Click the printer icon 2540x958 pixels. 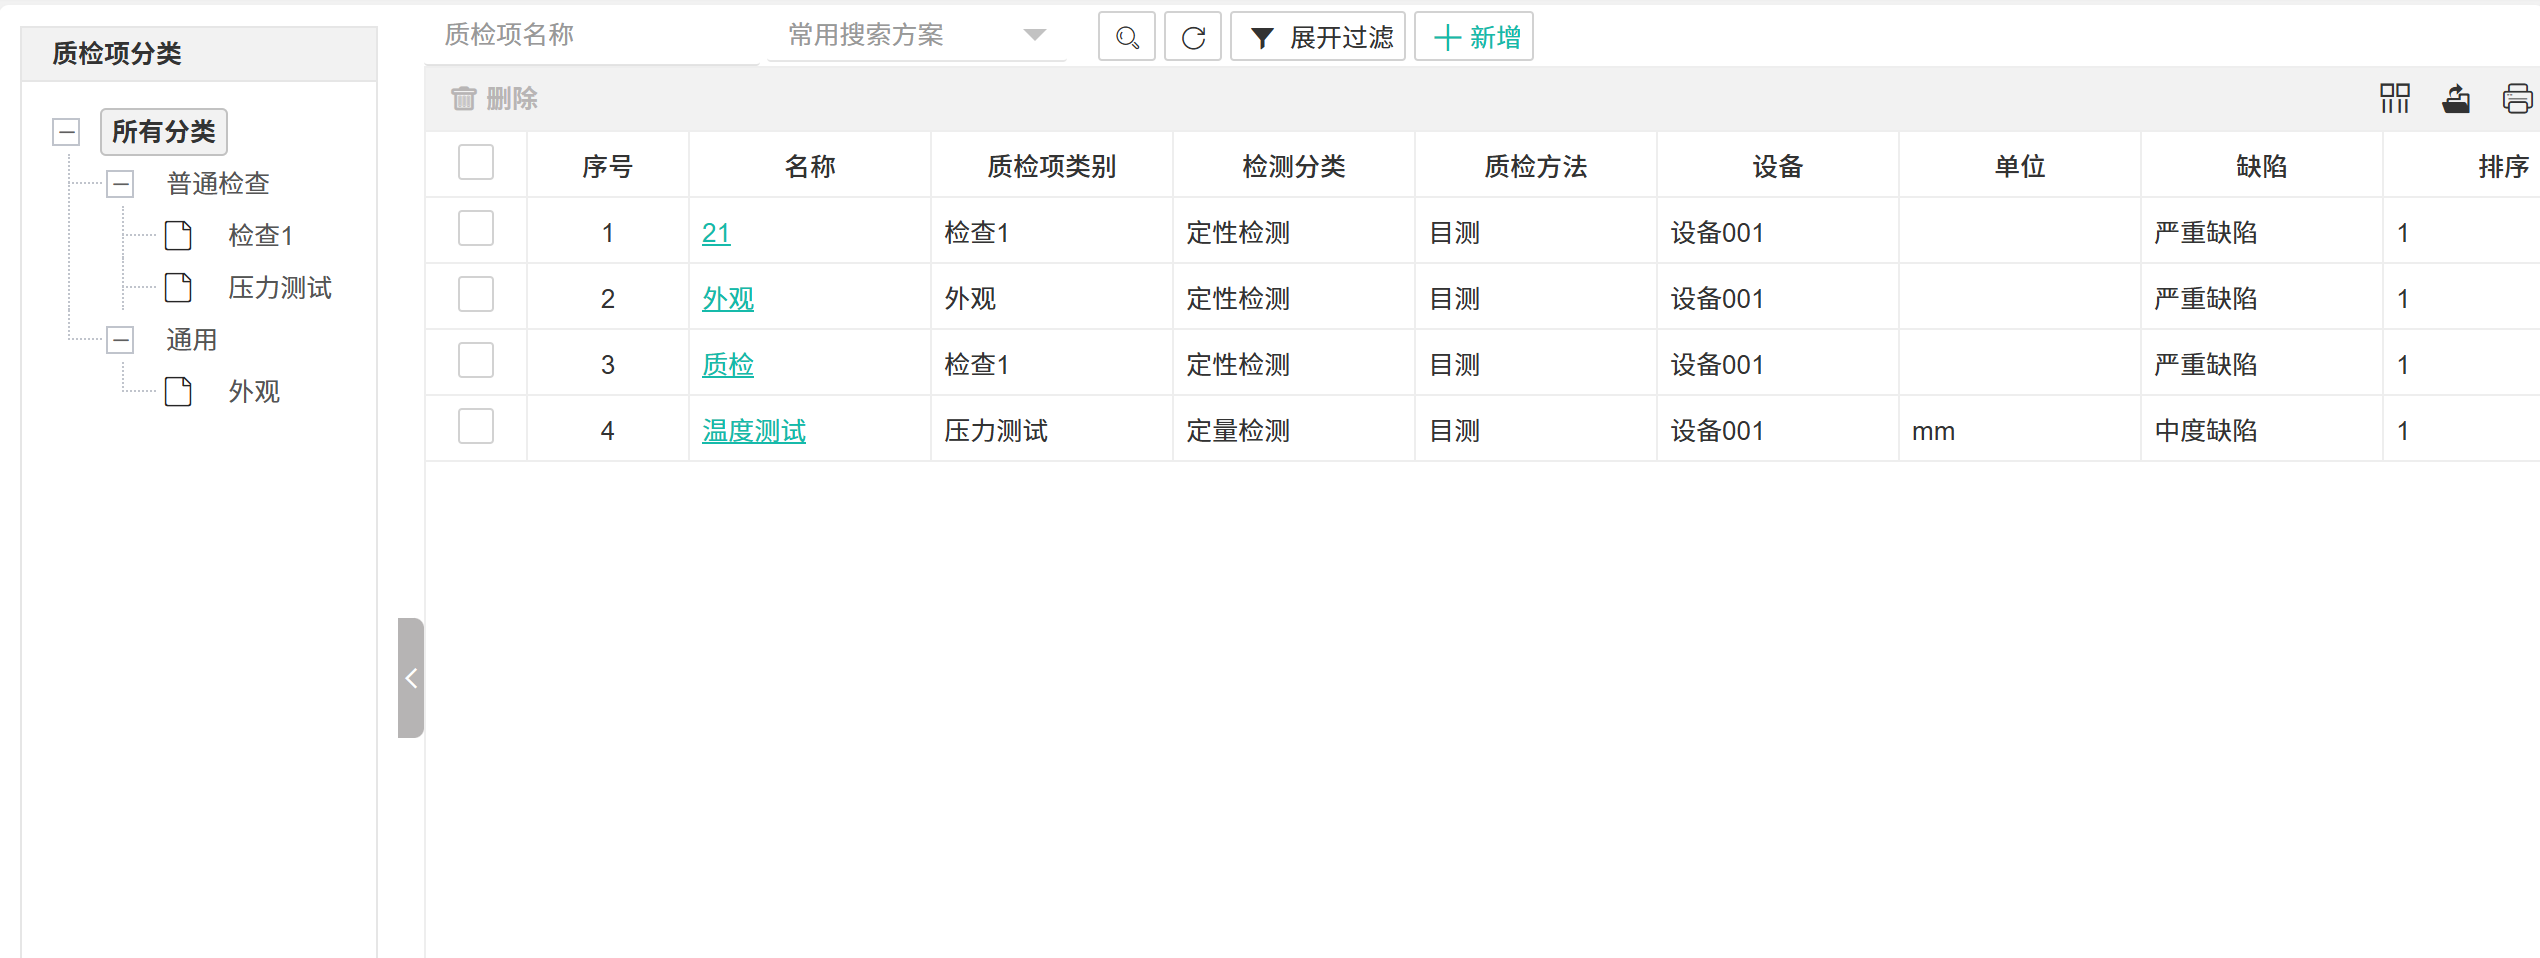click(x=2516, y=98)
